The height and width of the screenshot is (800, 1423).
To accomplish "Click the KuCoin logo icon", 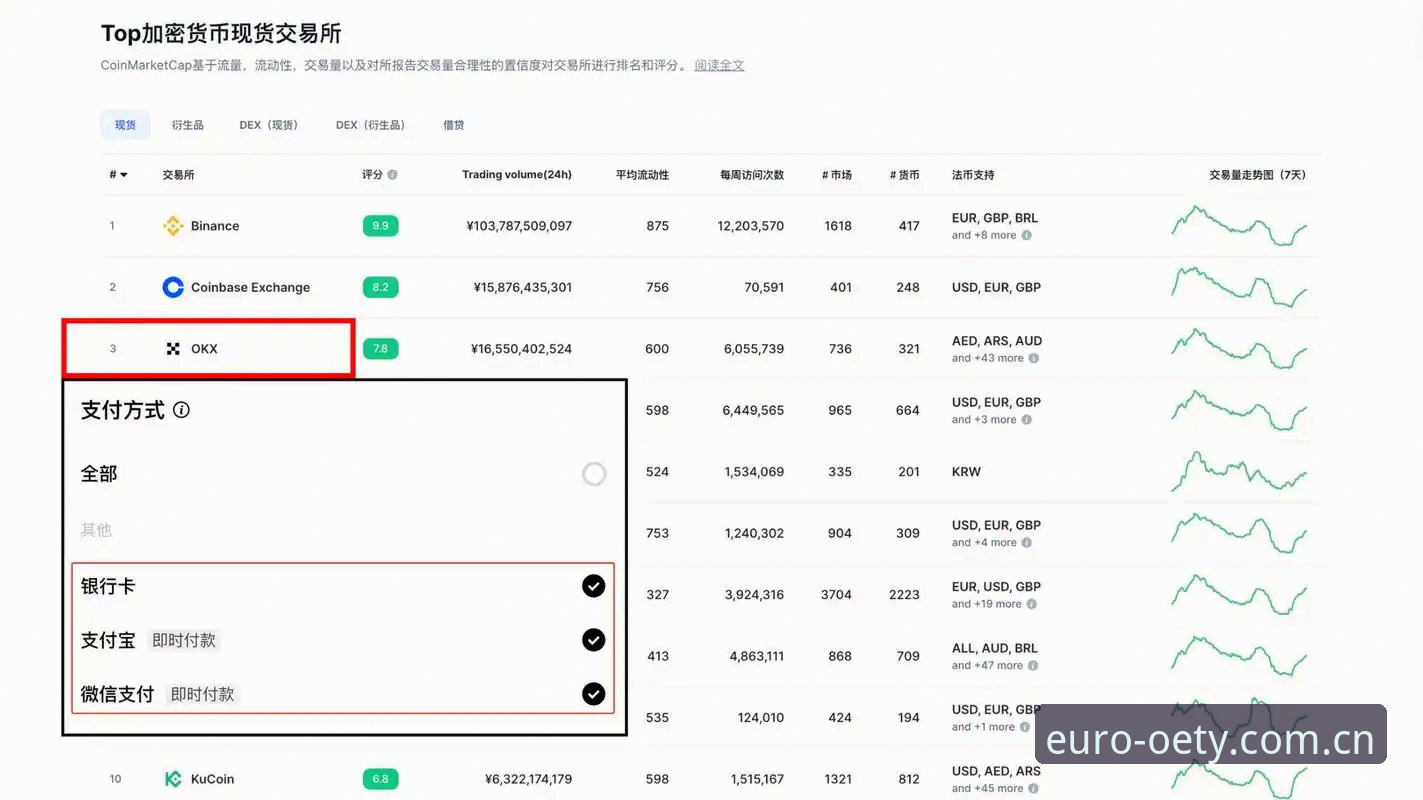I will pyautogui.click(x=173, y=779).
